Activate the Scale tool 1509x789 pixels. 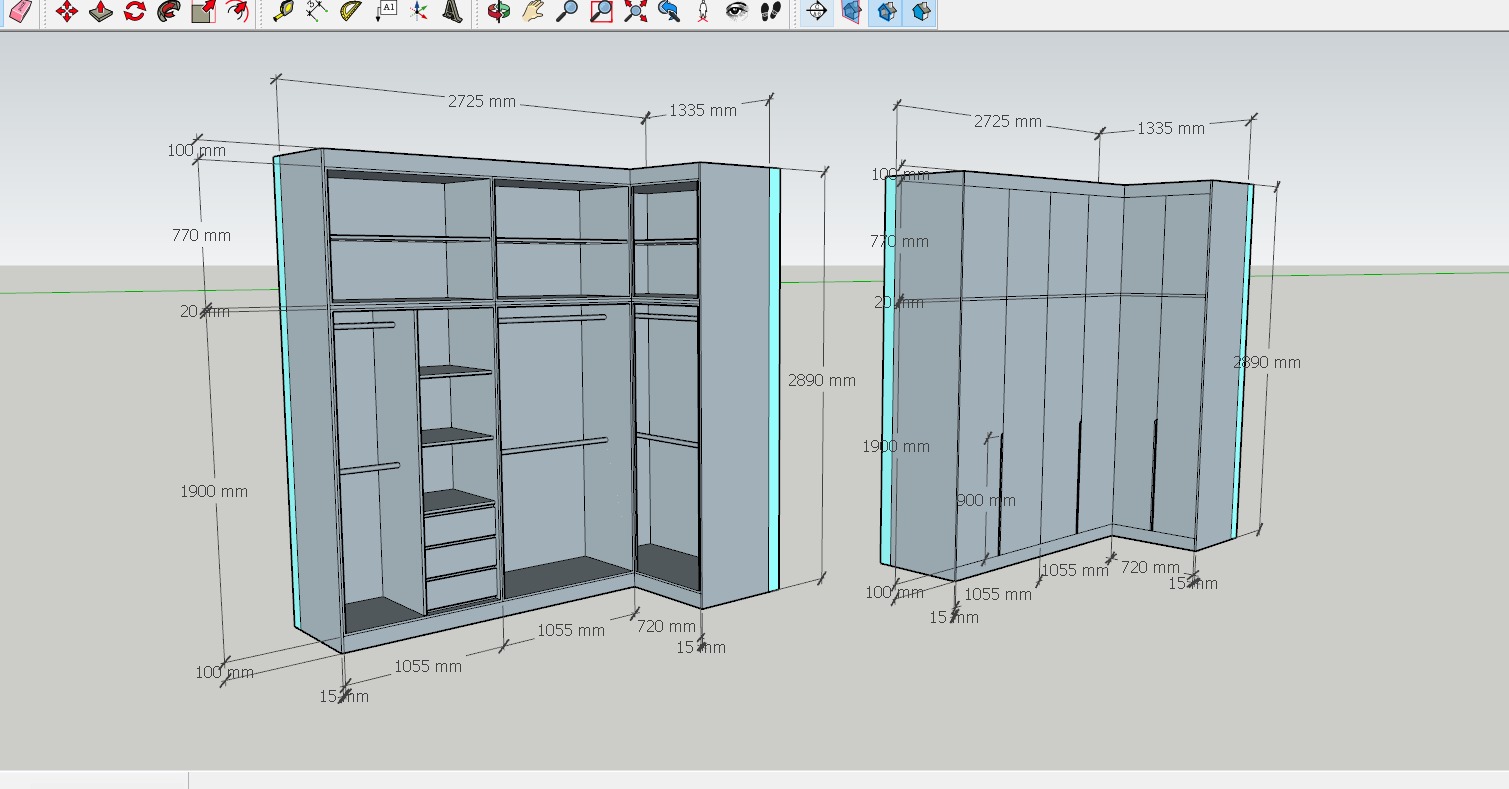click(x=203, y=11)
